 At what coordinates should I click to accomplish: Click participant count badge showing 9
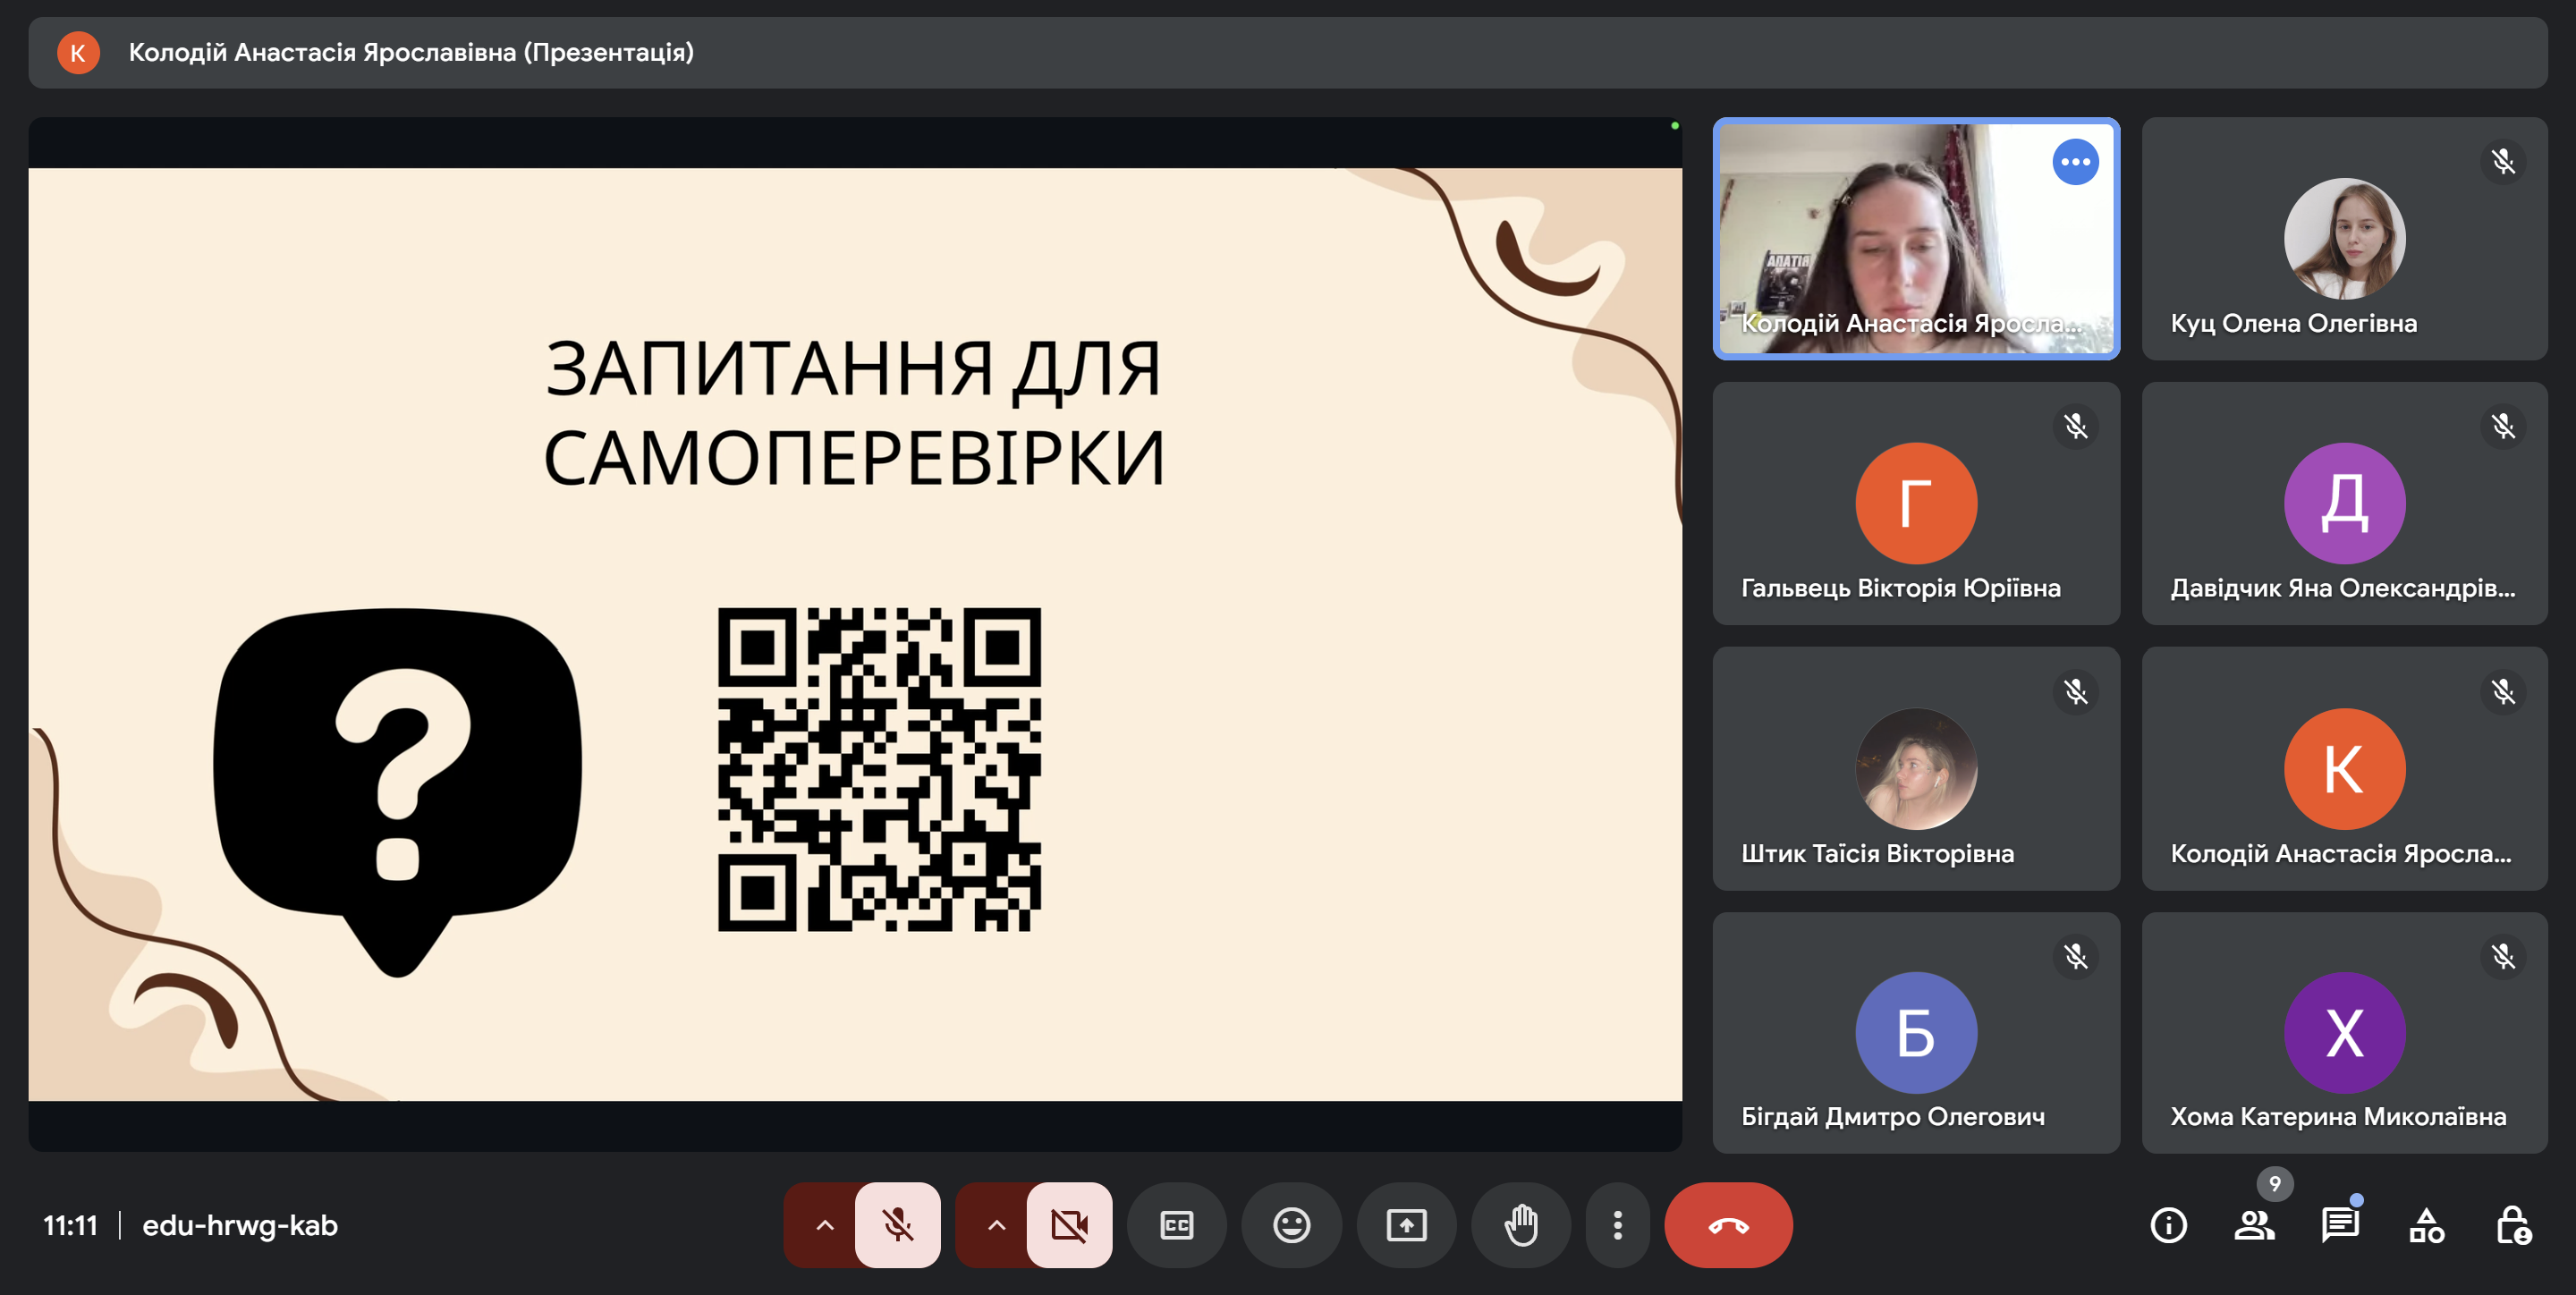2274,1184
